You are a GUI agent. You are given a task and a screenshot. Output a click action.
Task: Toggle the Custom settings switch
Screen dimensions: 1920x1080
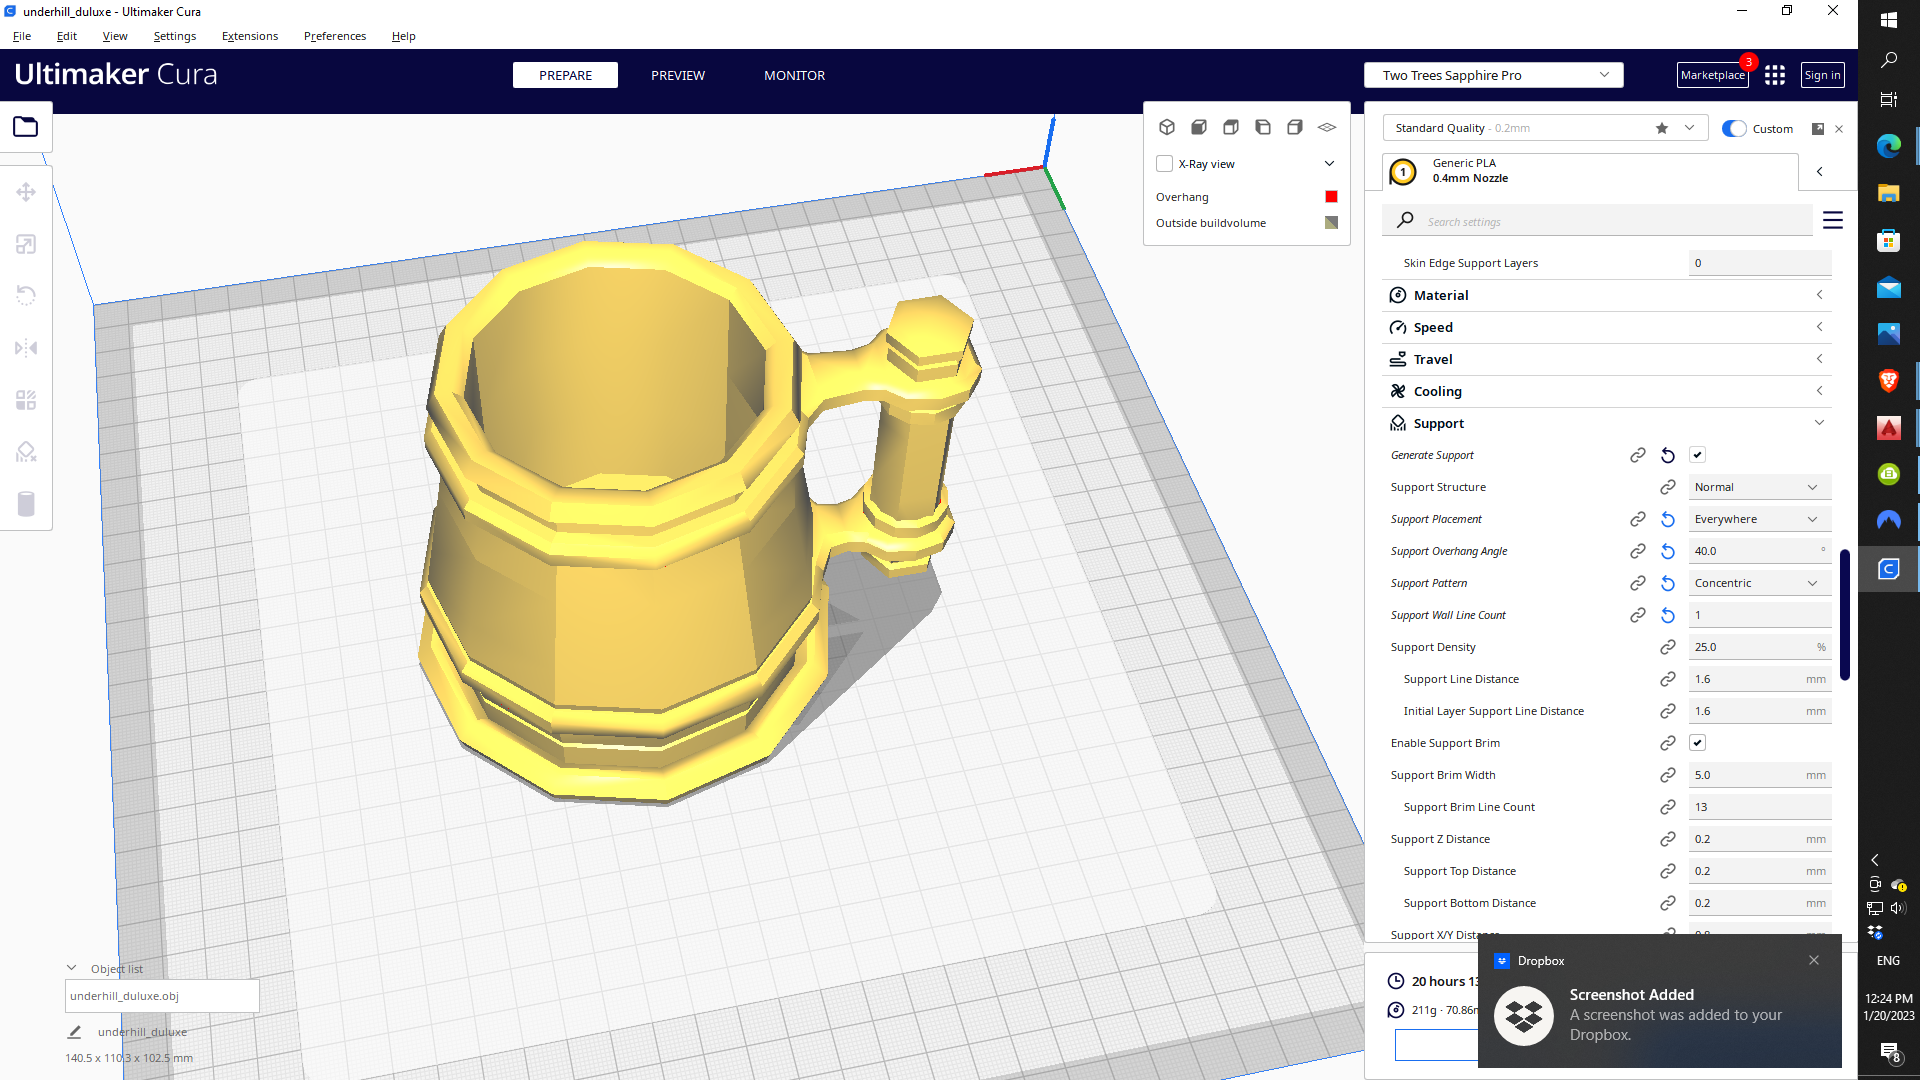[1735, 128]
